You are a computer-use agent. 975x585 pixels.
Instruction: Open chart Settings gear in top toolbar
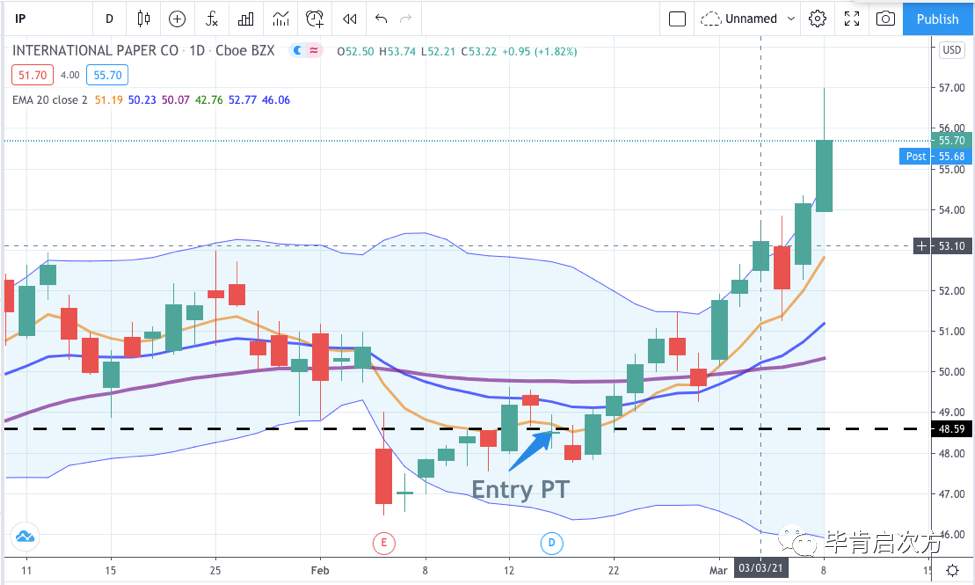pos(817,19)
